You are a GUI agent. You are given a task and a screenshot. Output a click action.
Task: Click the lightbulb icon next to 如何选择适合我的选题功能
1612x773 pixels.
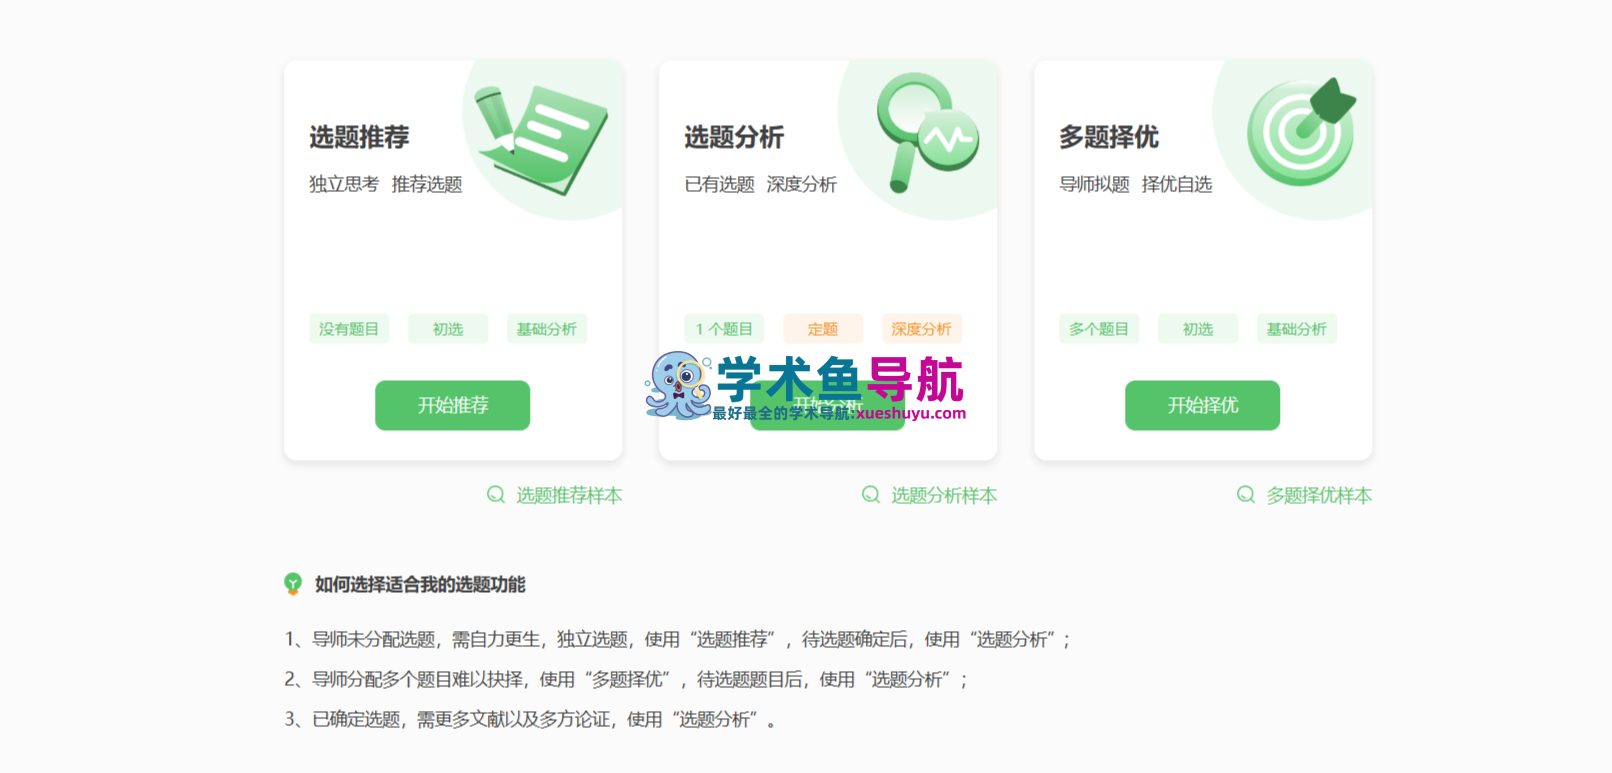(x=293, y=584)
